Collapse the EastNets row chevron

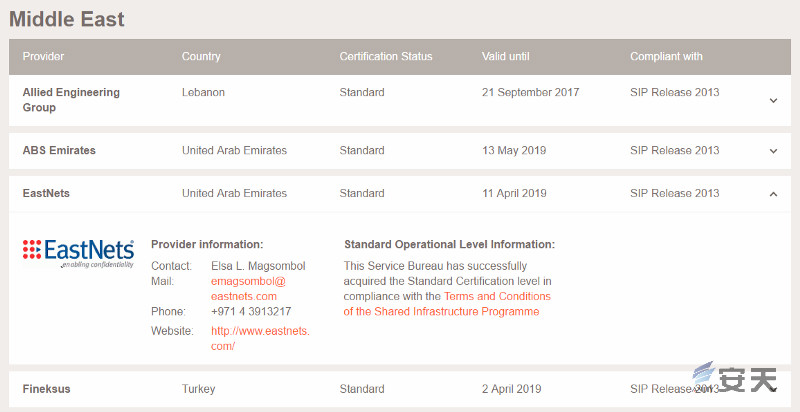(x=773, y=194)
